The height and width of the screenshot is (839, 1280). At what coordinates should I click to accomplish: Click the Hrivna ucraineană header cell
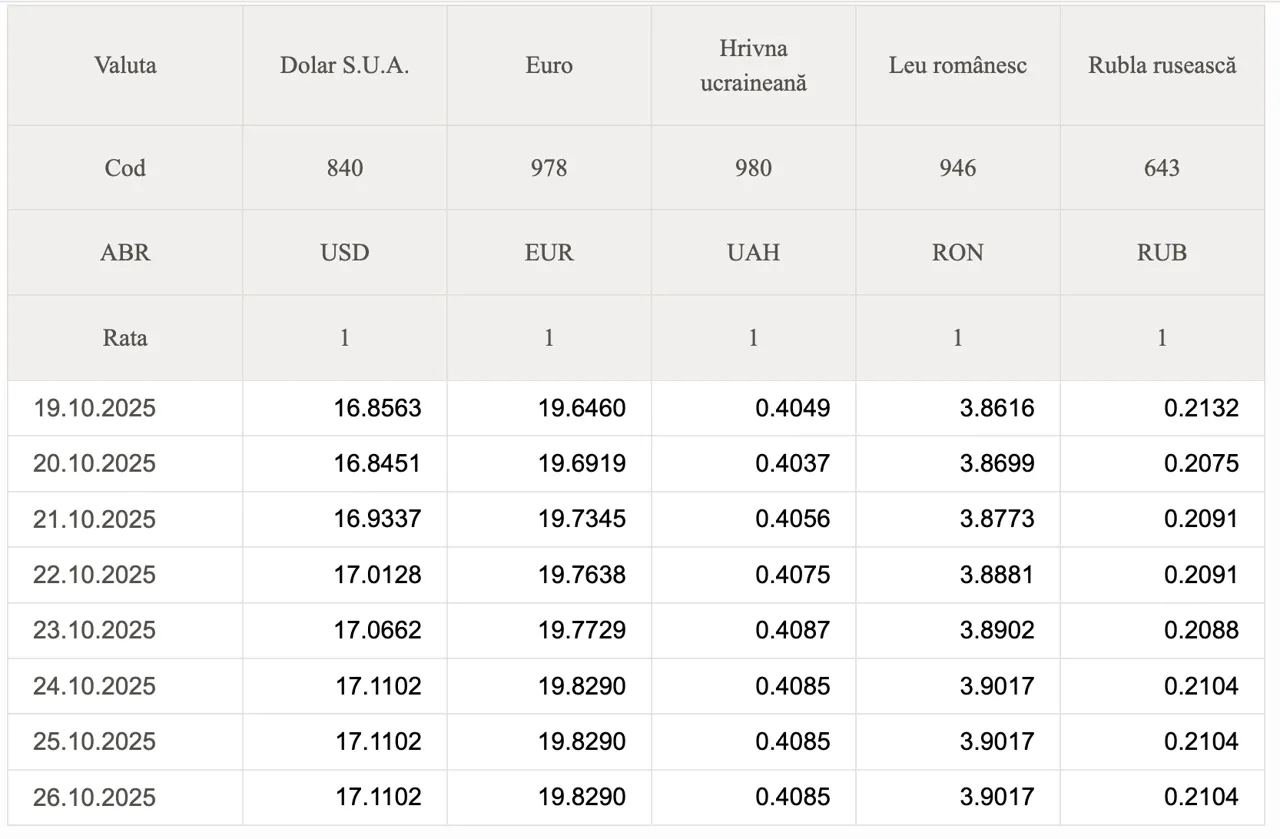point(753,66)
